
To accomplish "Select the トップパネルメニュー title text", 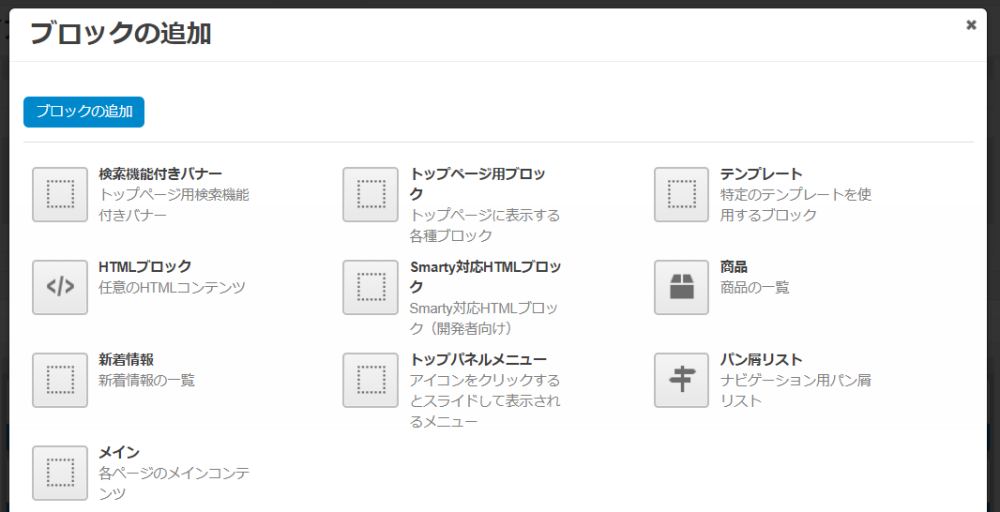I will click(x=478, y=359).
